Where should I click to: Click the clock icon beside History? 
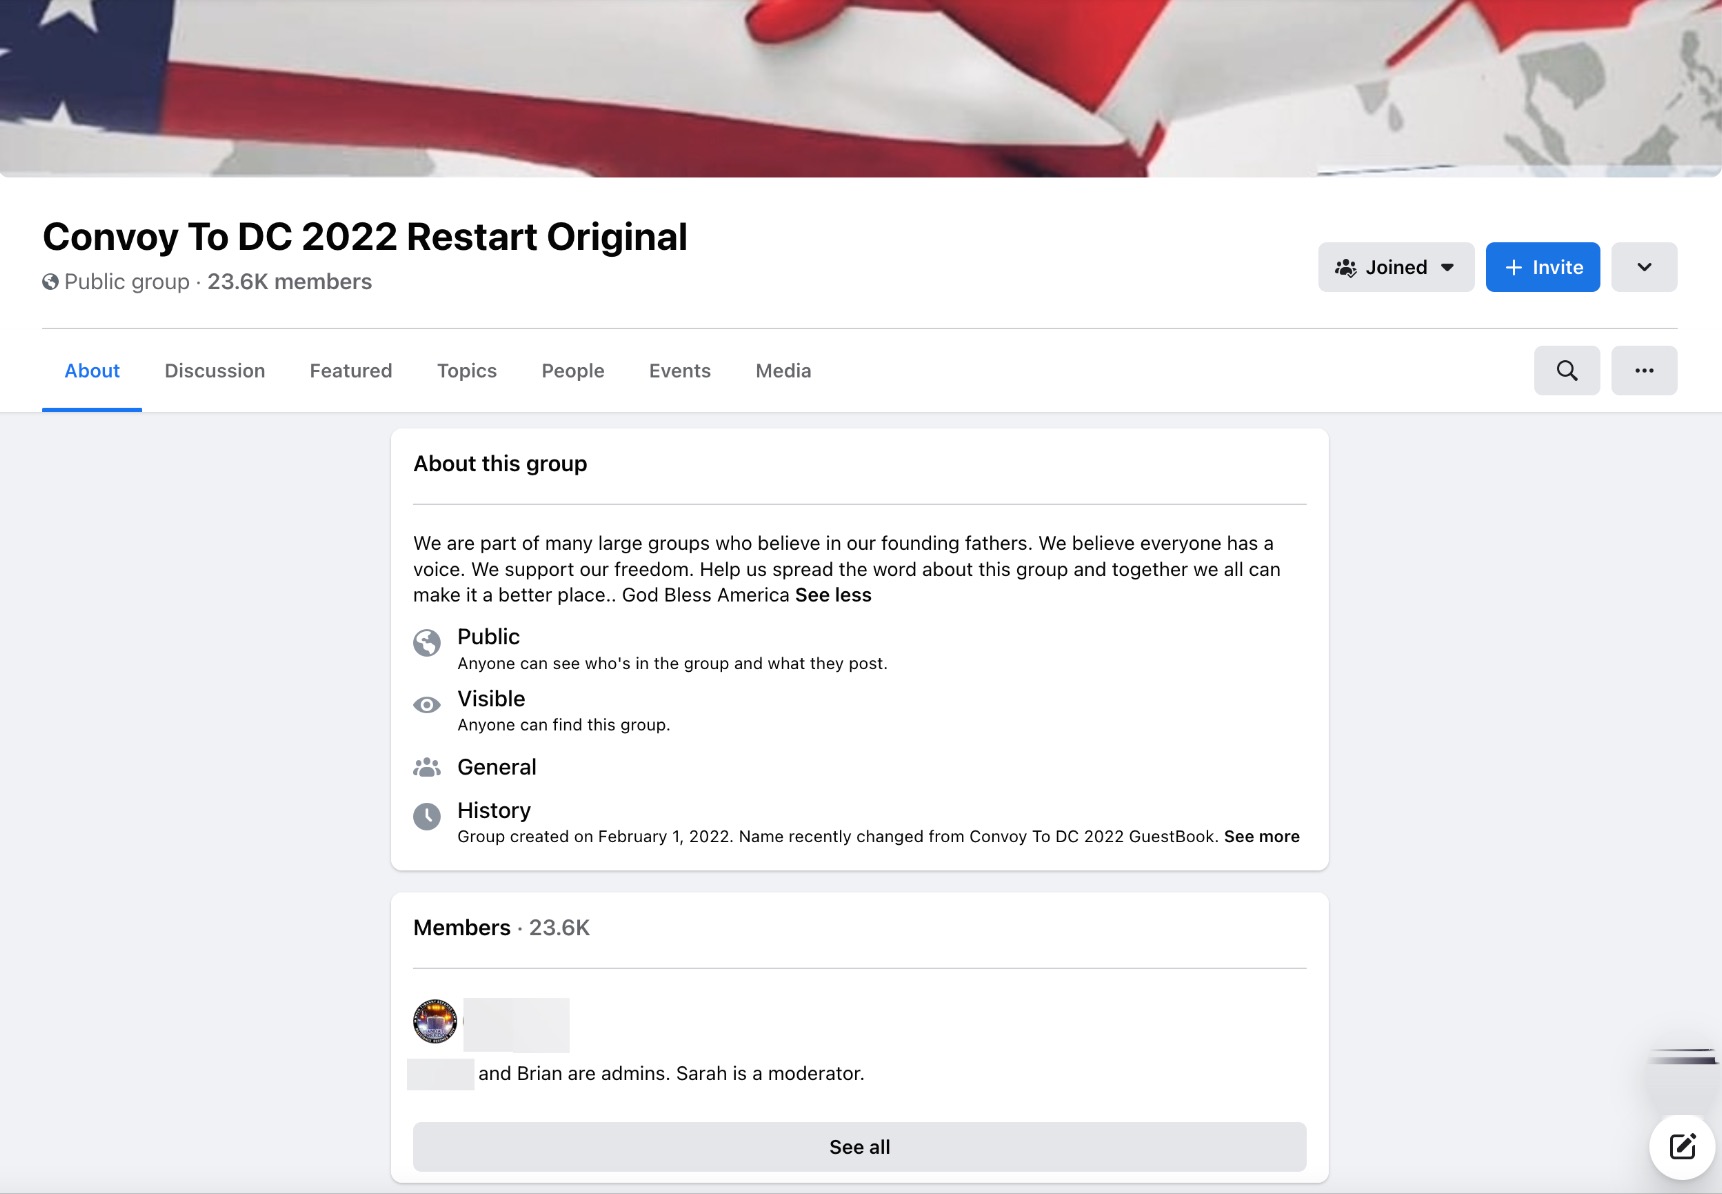pyautogui.click(x=427, y=817)
